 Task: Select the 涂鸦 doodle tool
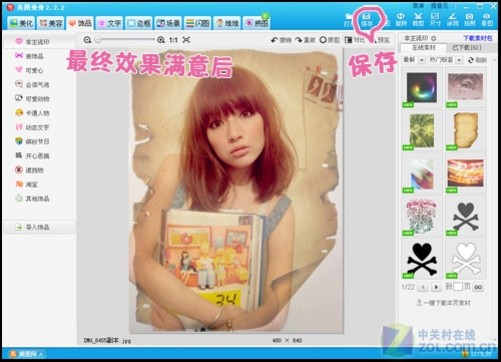pyautogui.click(x=453, y=20)
